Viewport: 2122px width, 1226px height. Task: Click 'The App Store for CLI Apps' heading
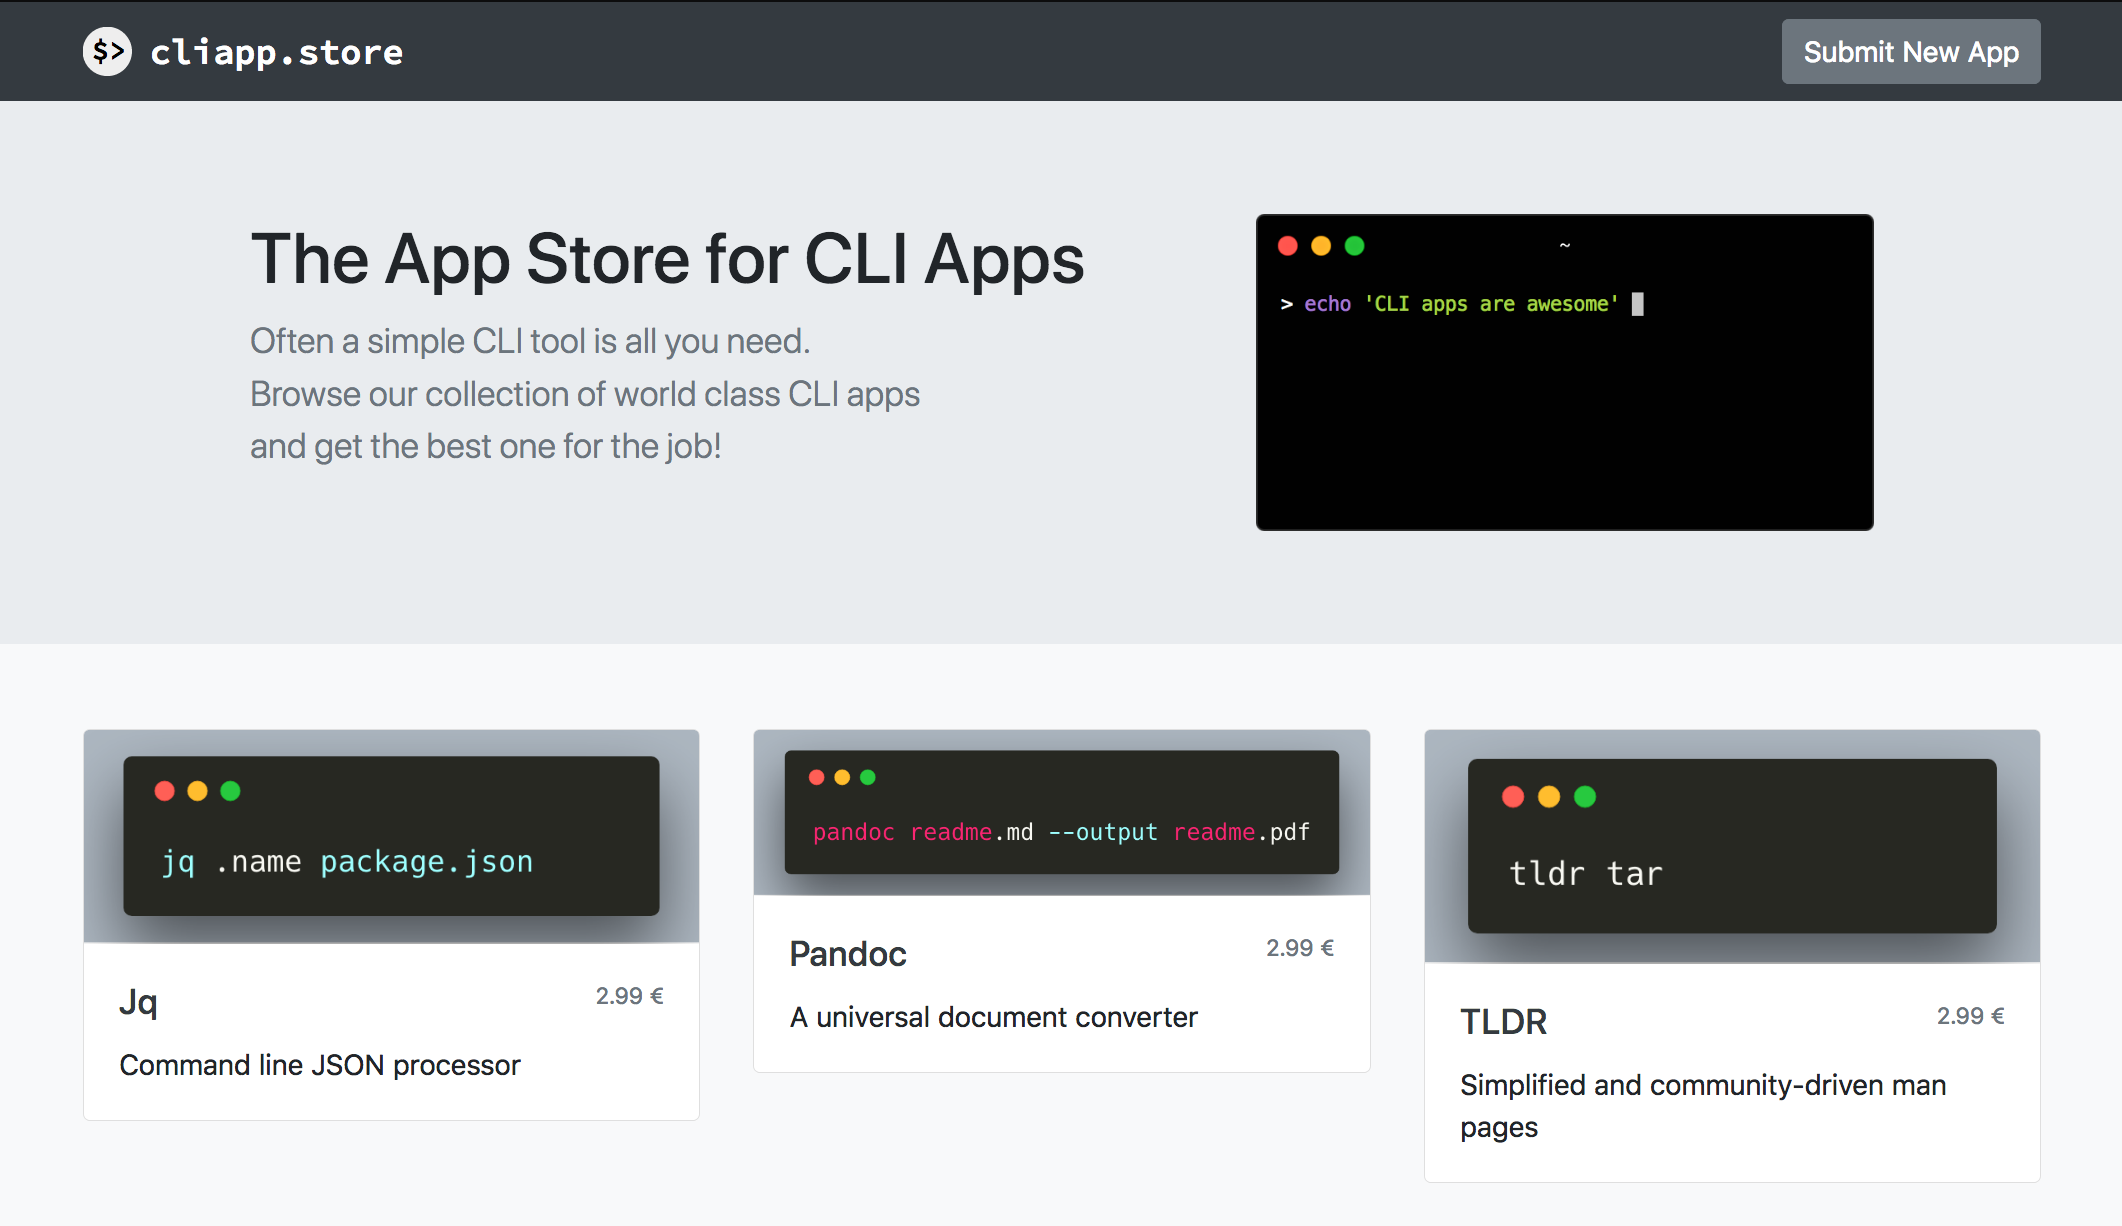tap(667, 259)
